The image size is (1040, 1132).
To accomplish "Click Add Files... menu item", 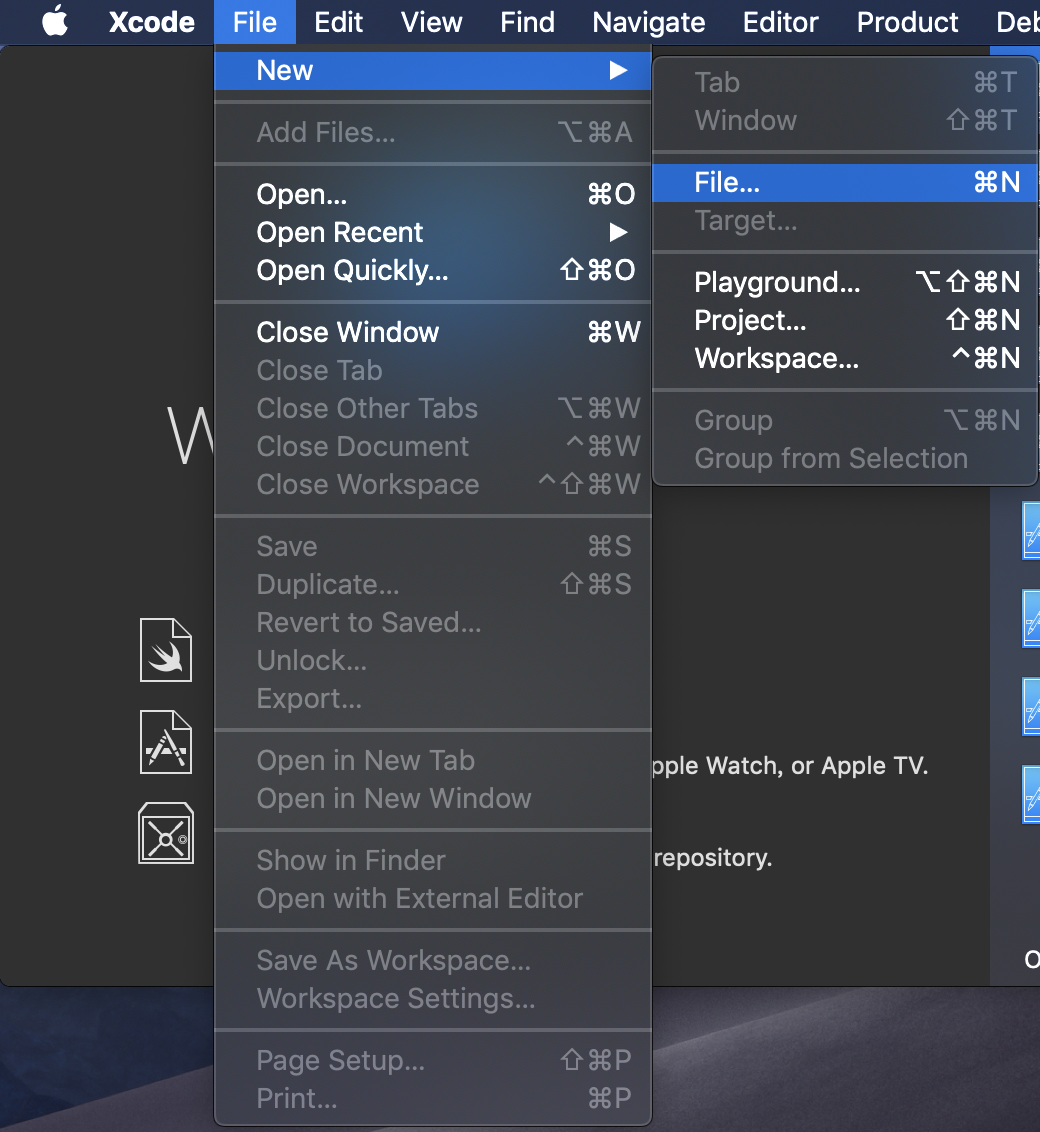I will tap(433, 133).
